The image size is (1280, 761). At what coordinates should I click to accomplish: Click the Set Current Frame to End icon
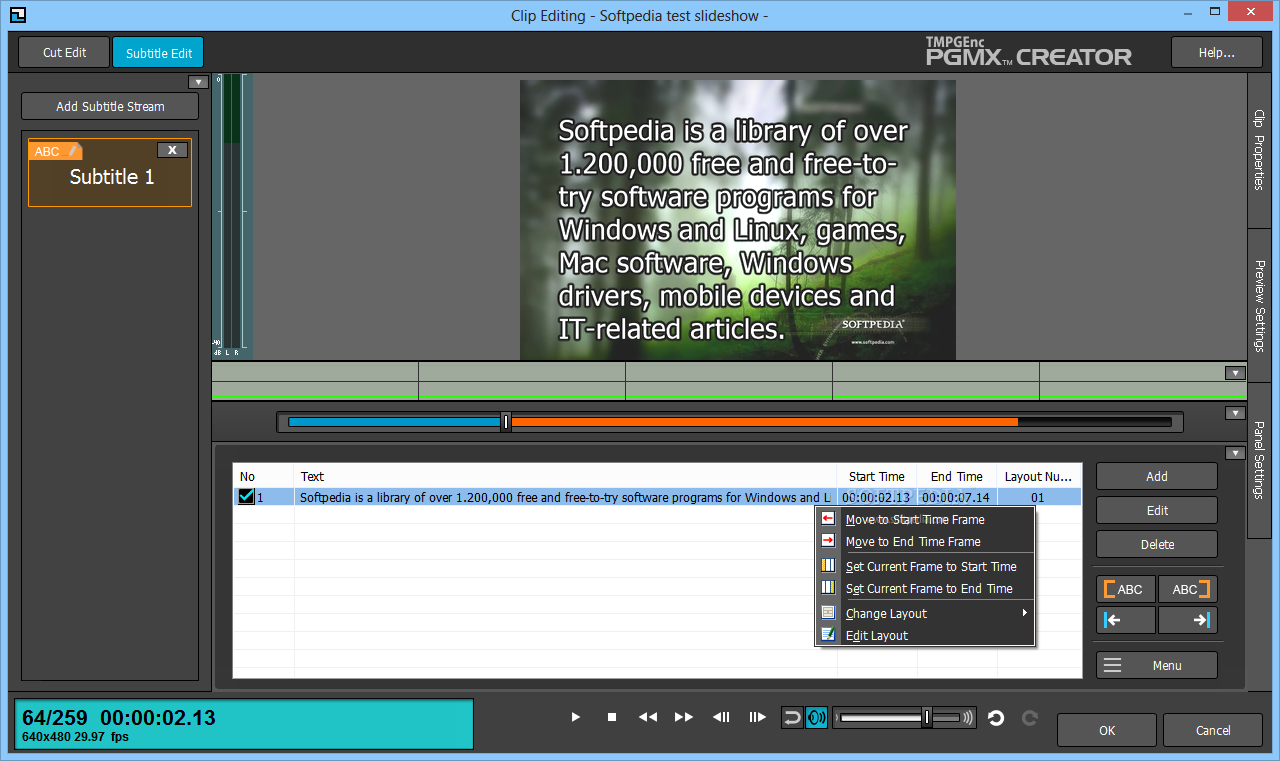828,588
